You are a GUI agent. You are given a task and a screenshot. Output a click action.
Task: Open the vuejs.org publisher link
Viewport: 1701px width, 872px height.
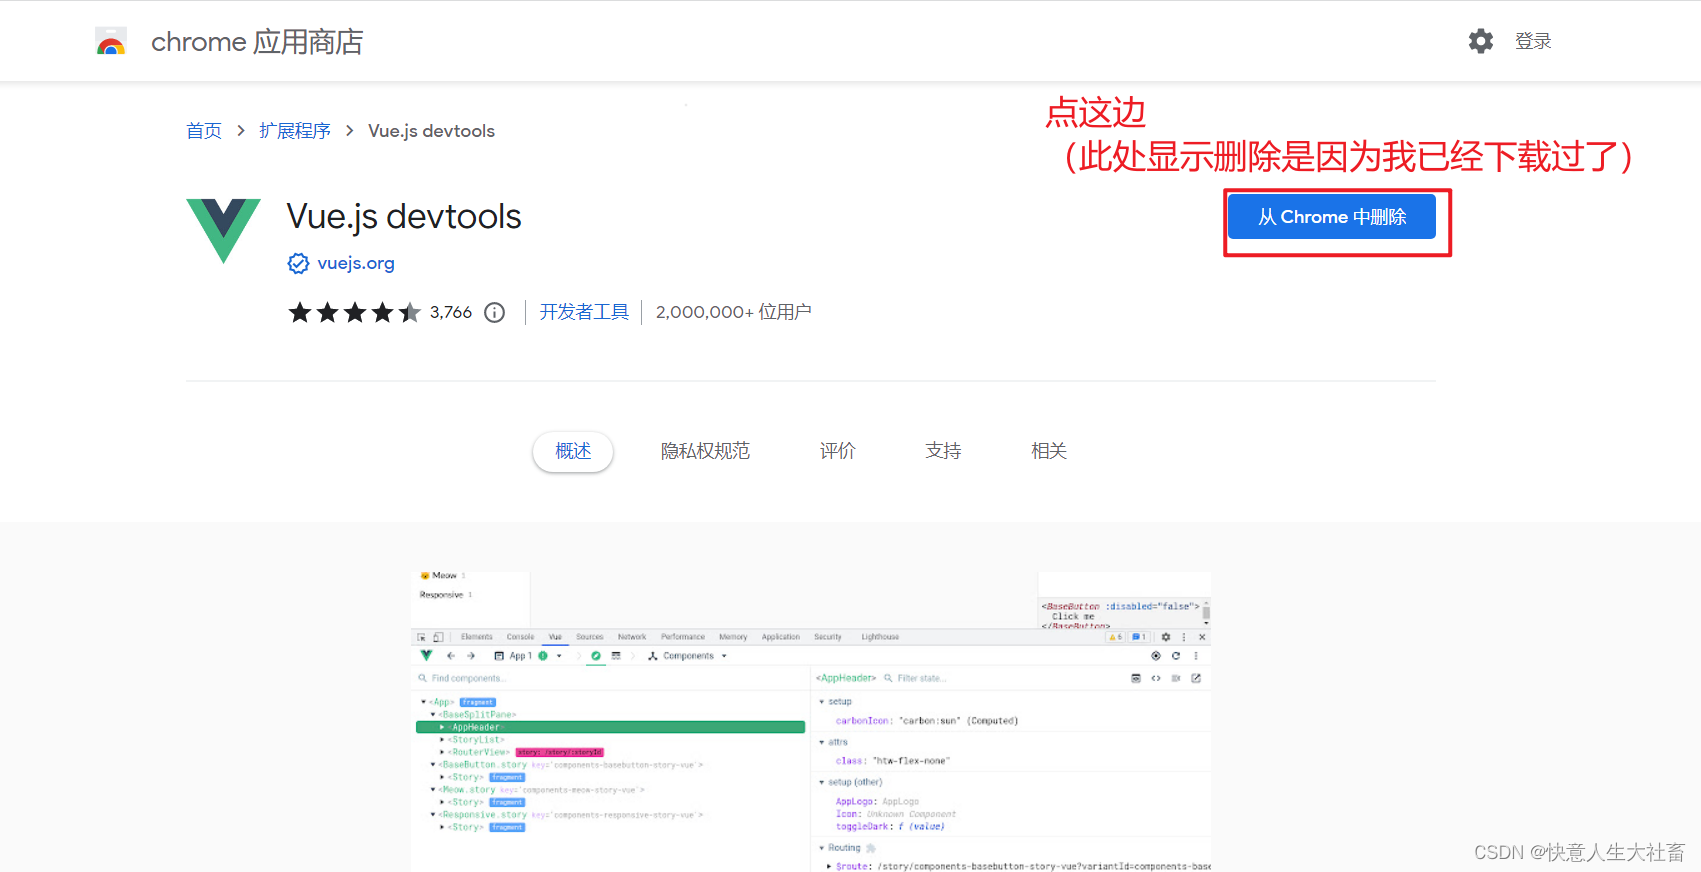coord(356,263)
